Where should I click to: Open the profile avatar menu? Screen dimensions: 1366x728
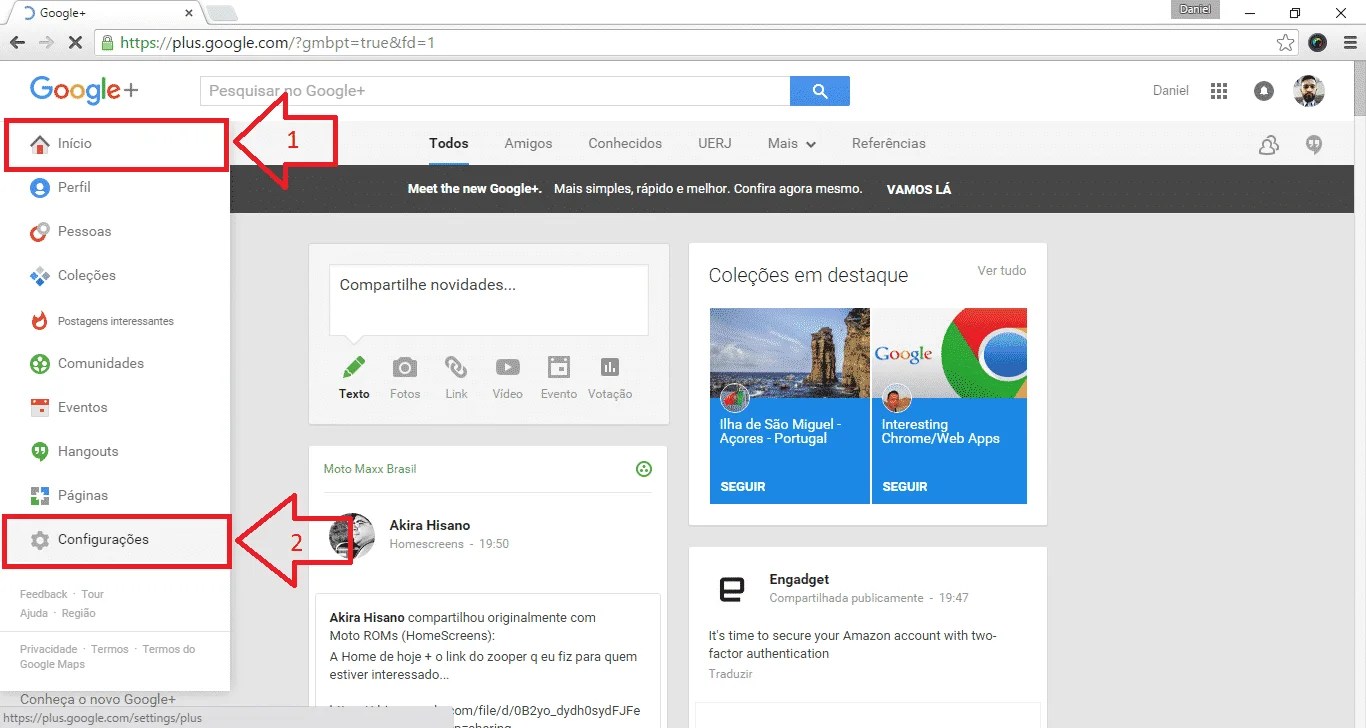click(x=1308, y=91)
